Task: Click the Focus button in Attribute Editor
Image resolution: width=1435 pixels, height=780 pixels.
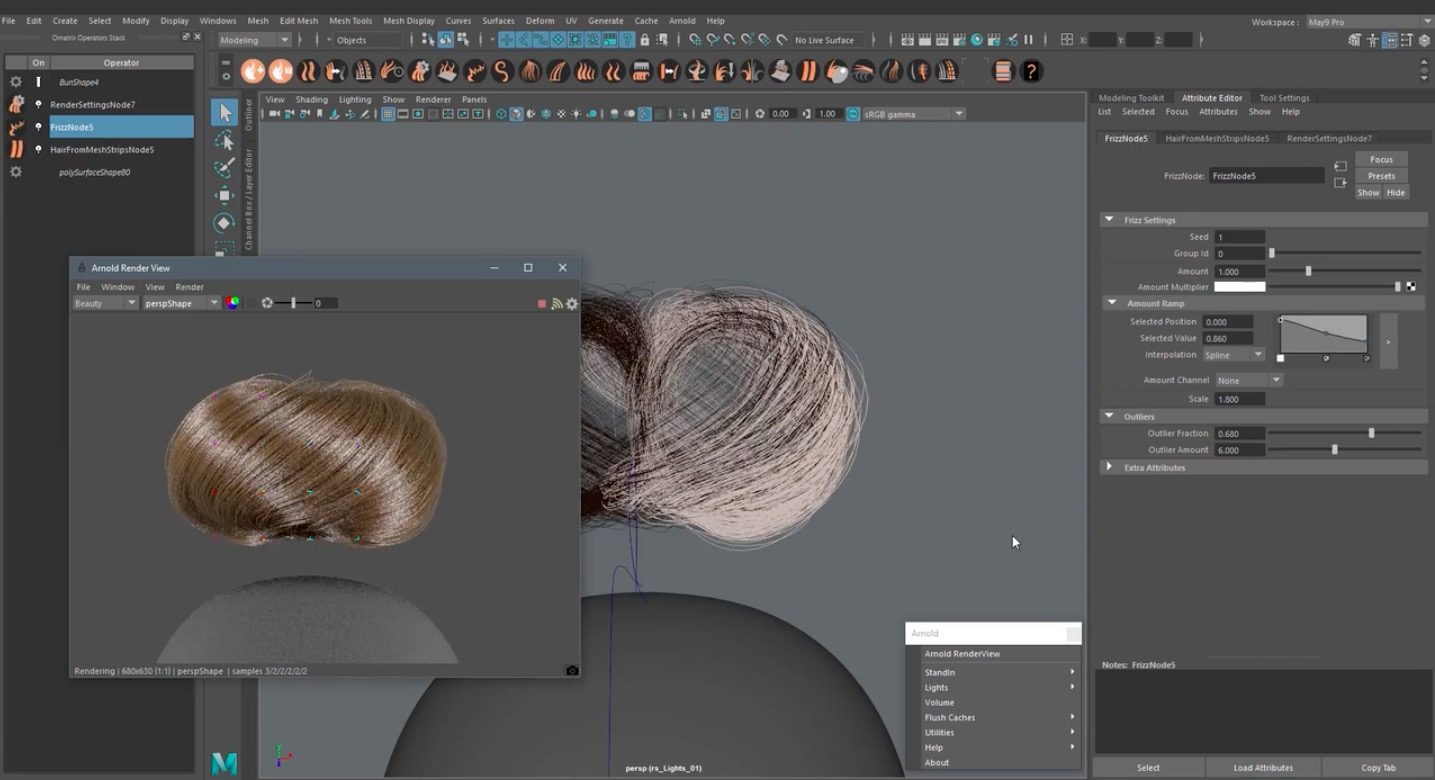Action: click(1381, 159)
